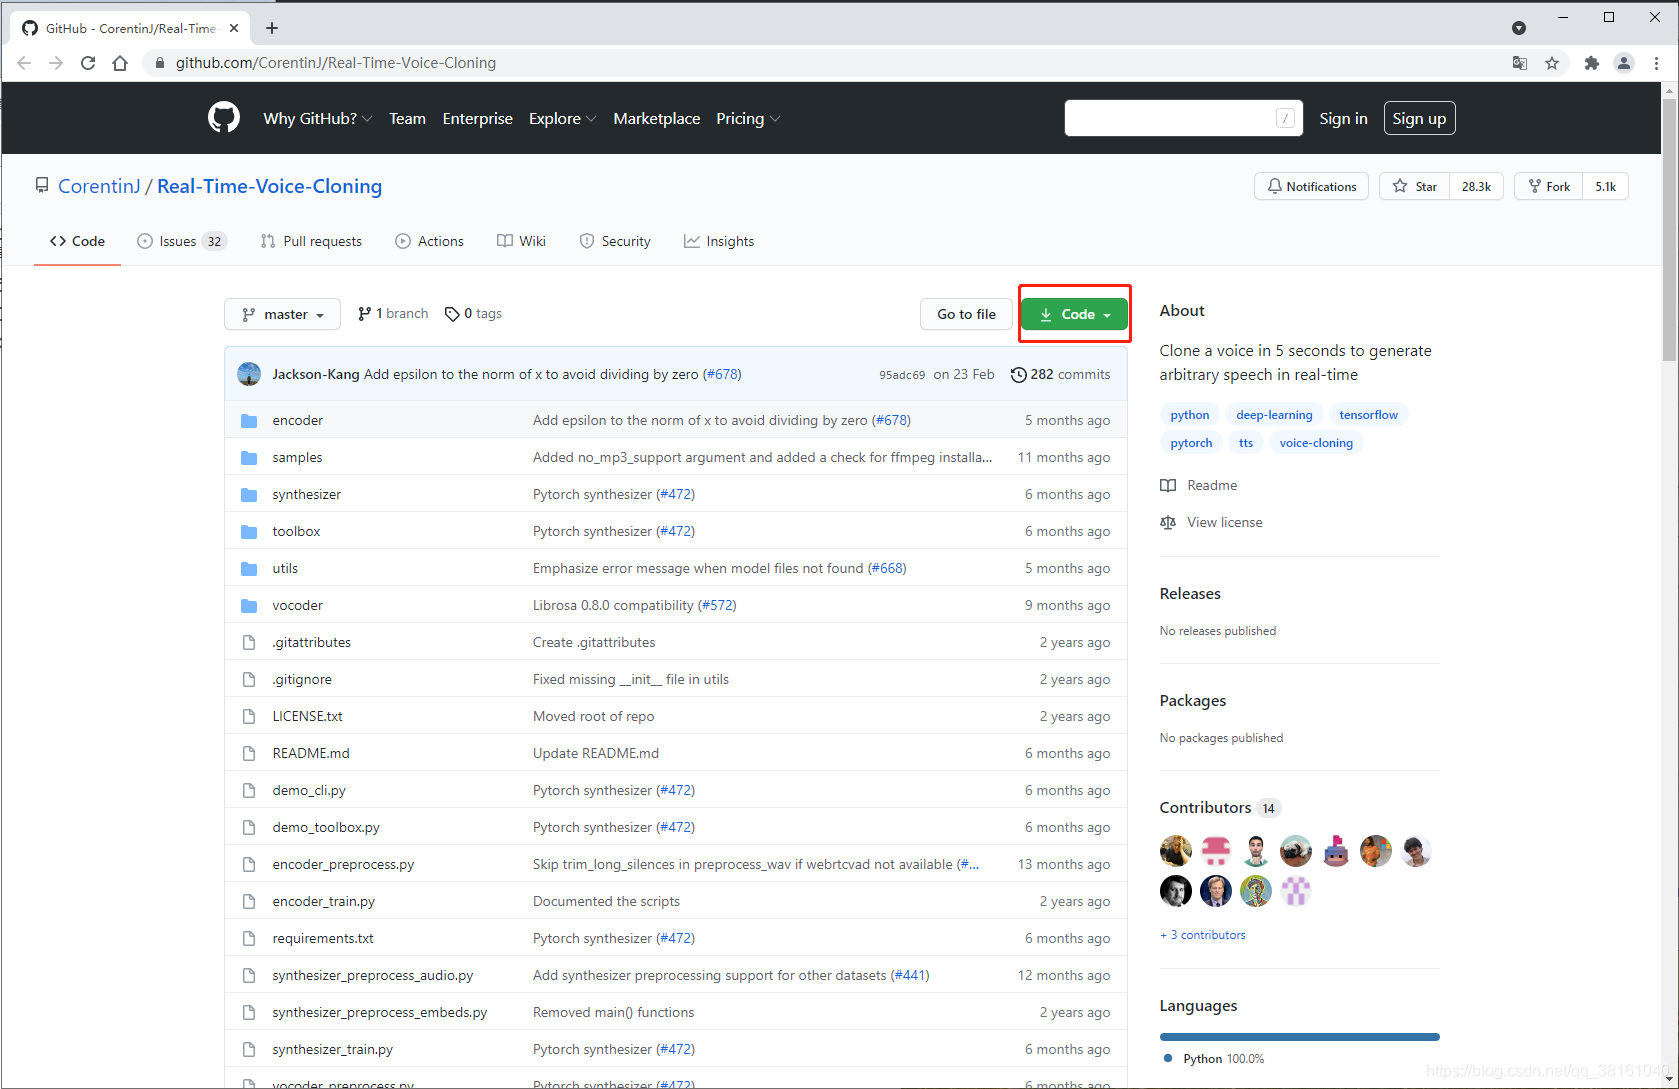Open a new browser tab with plus icon
This screenshot has height=1089, width=1679.
click(x=272, y=28)
